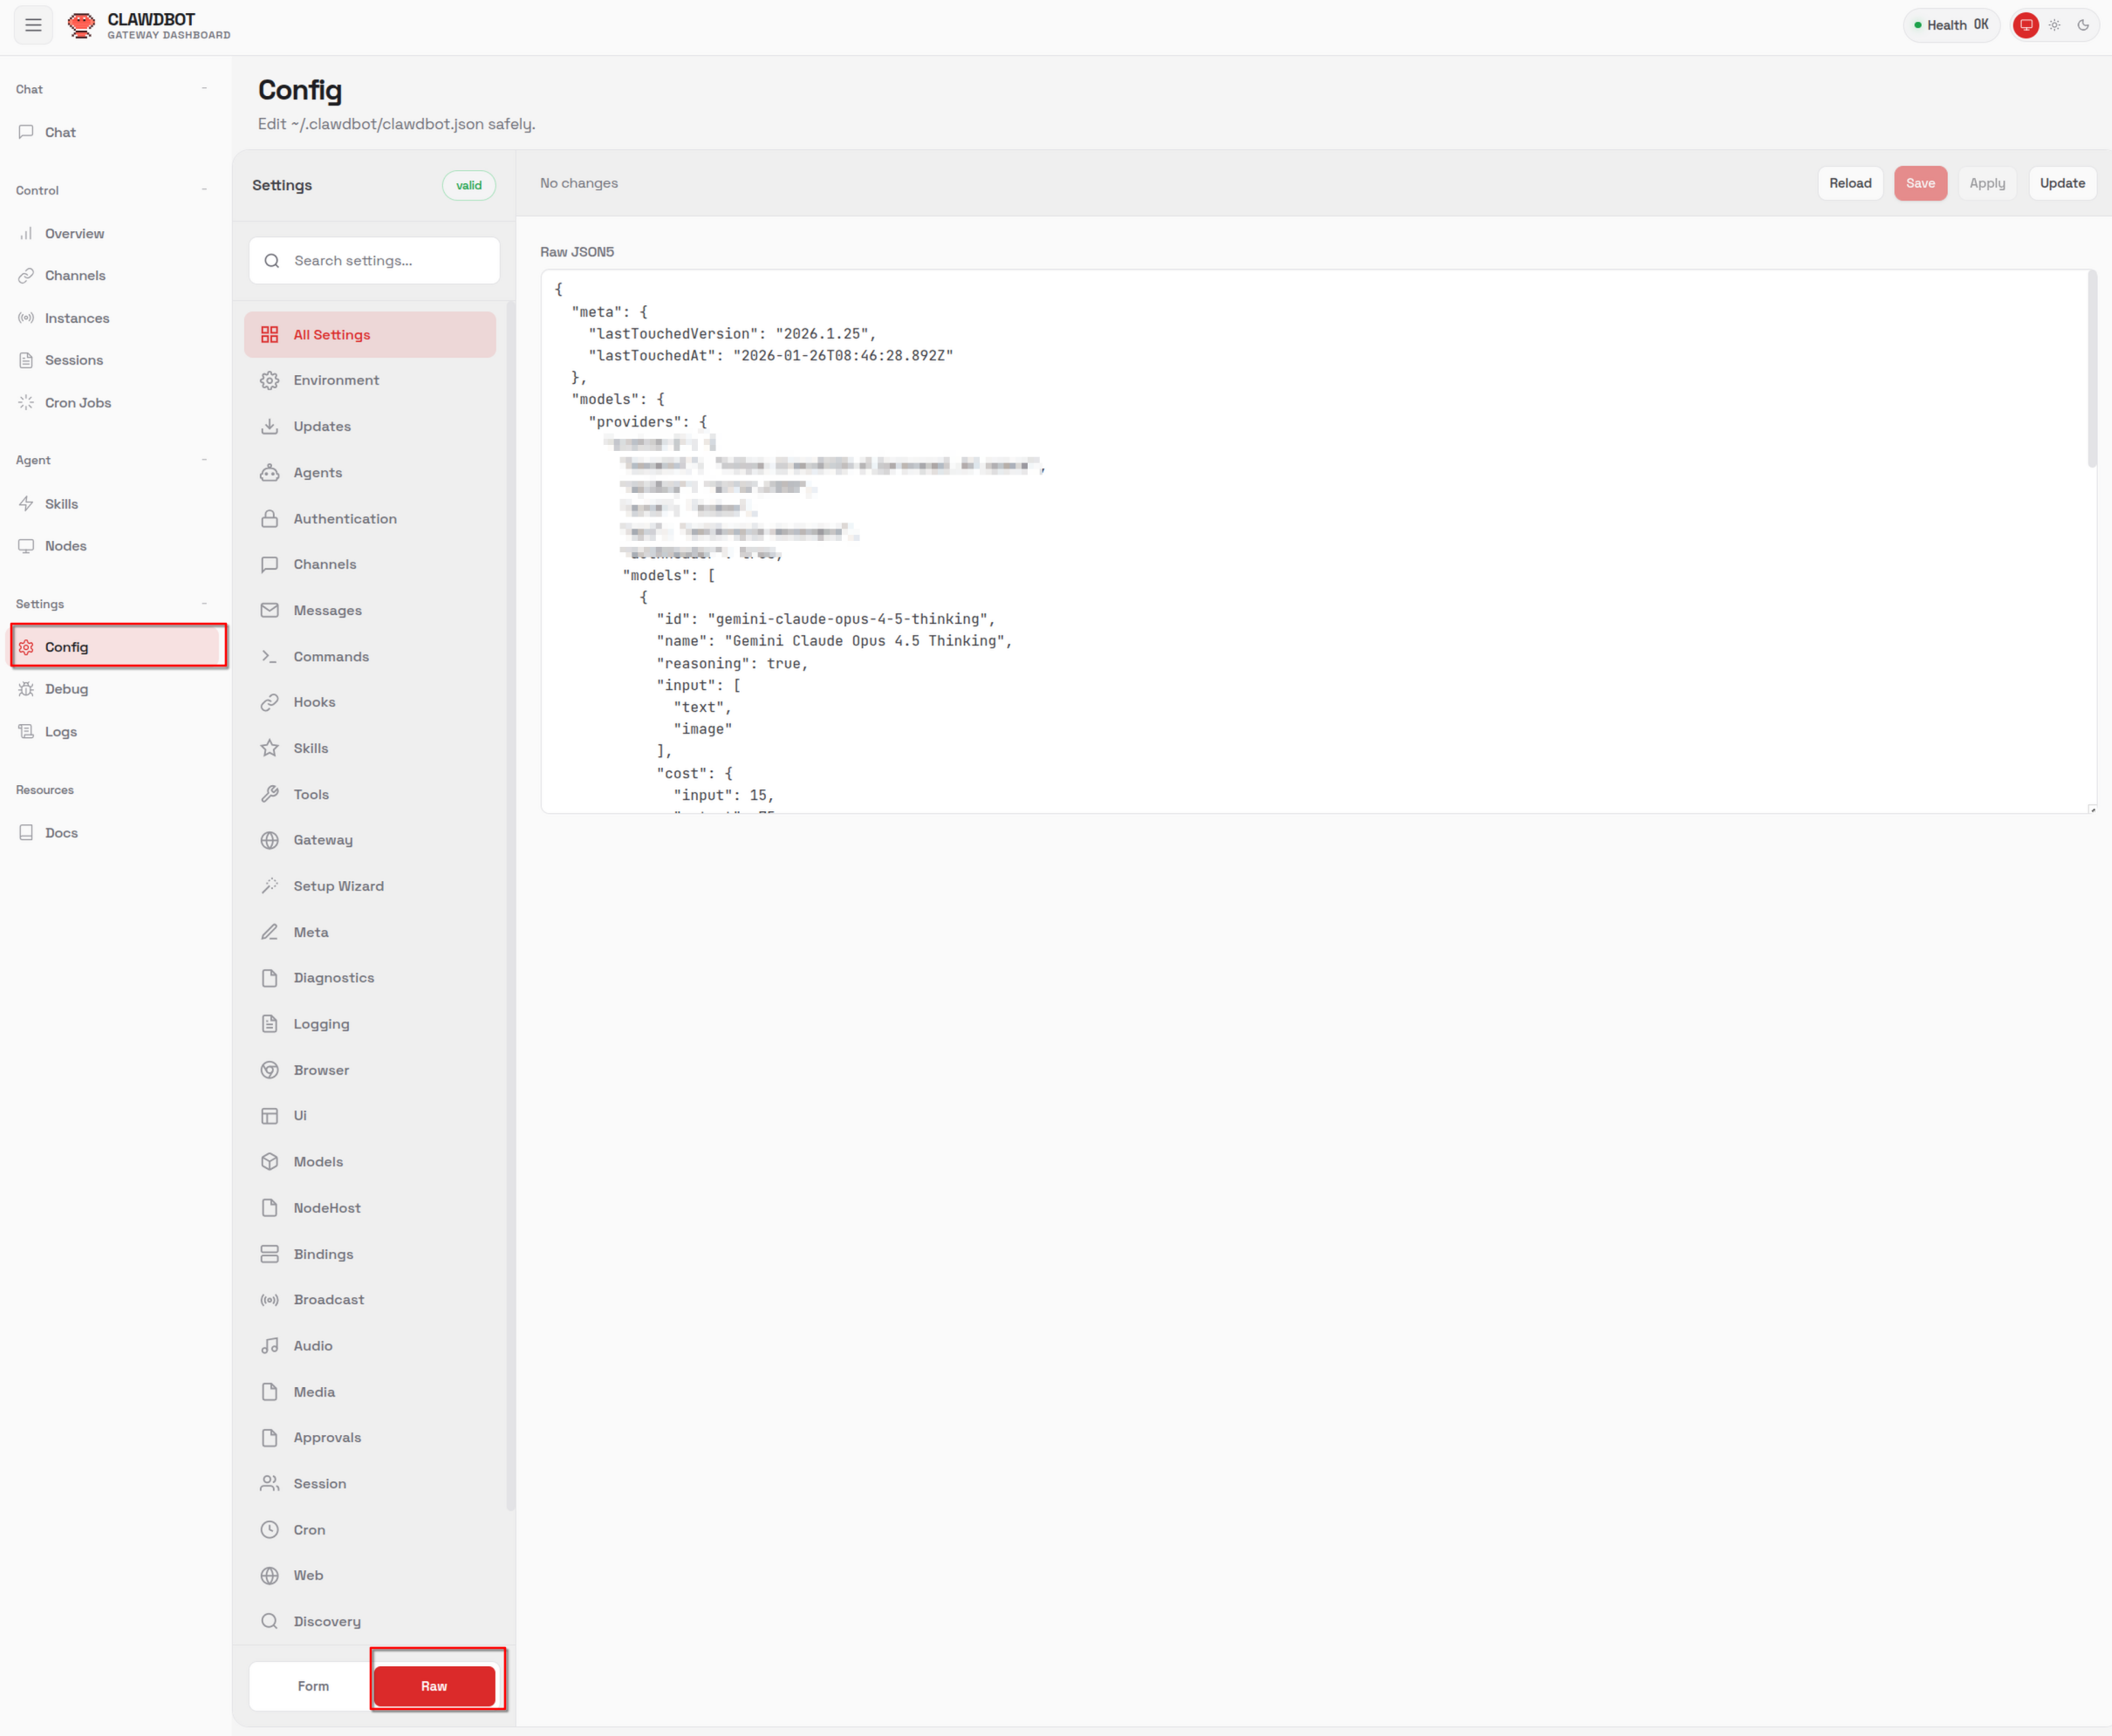The image size is (2112, 1736).
Task: Select the Raw view tab
Action: coord(434,1686)
